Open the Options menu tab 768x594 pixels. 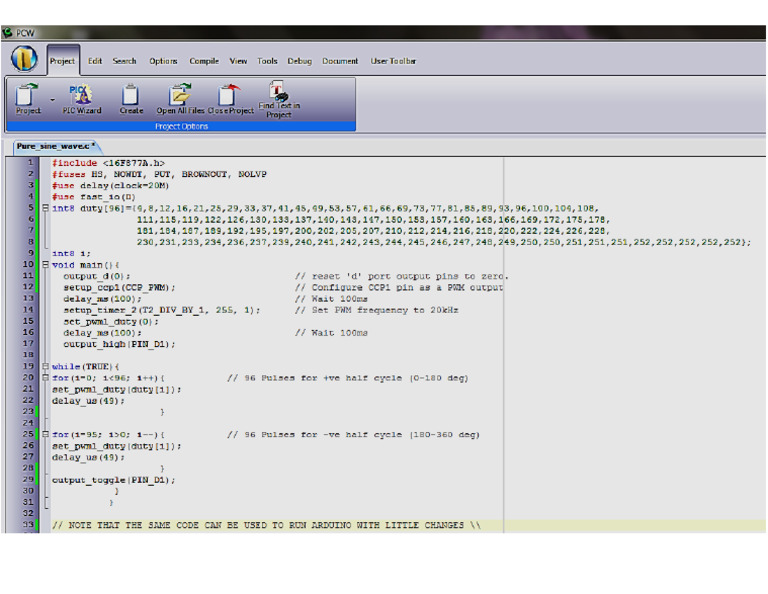[163, 61]
